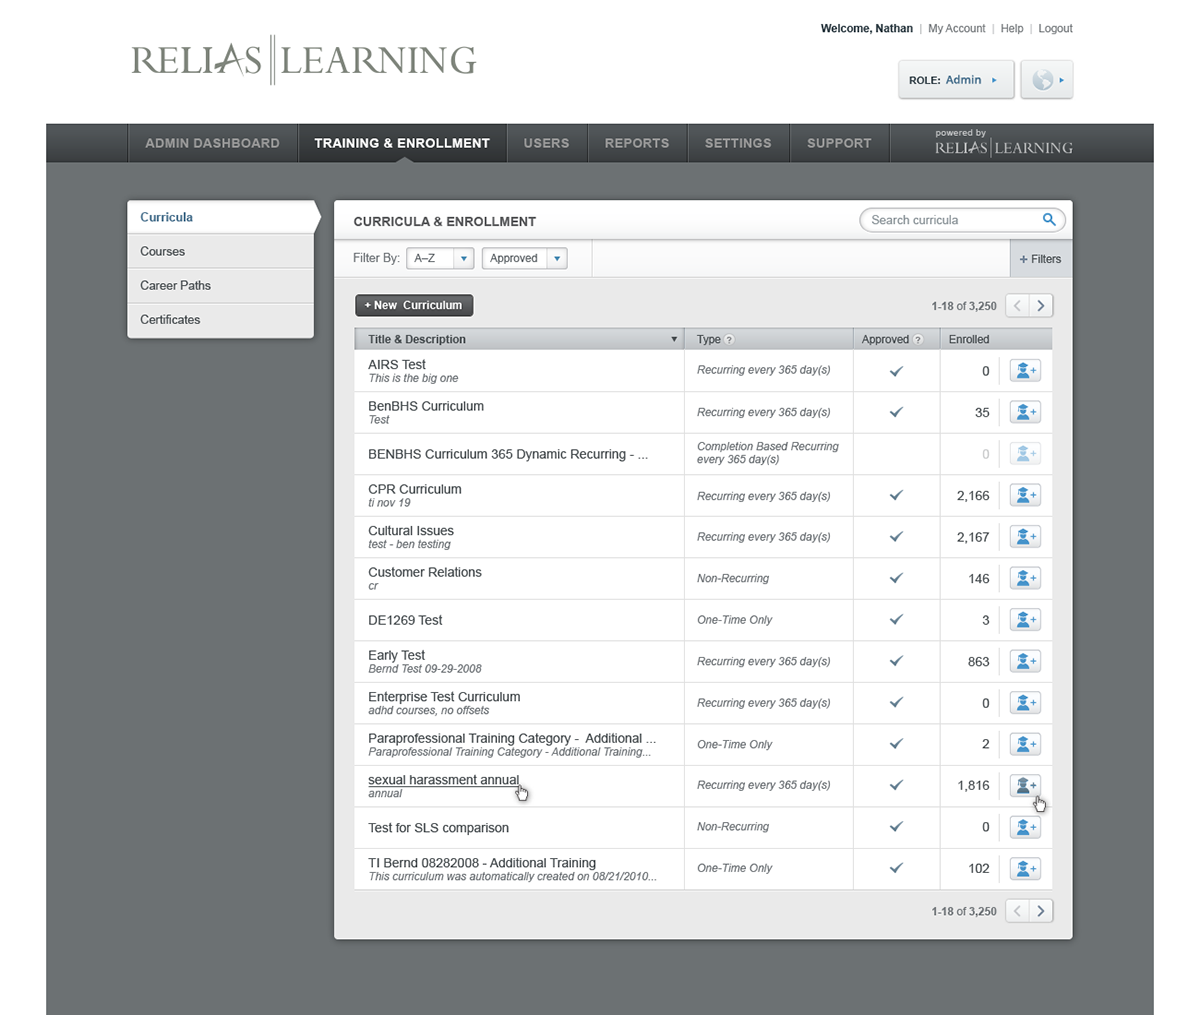The width and height of the screenshot is (1200, 1015).
Task: Open the Support tab
Action: click(839, 143)
